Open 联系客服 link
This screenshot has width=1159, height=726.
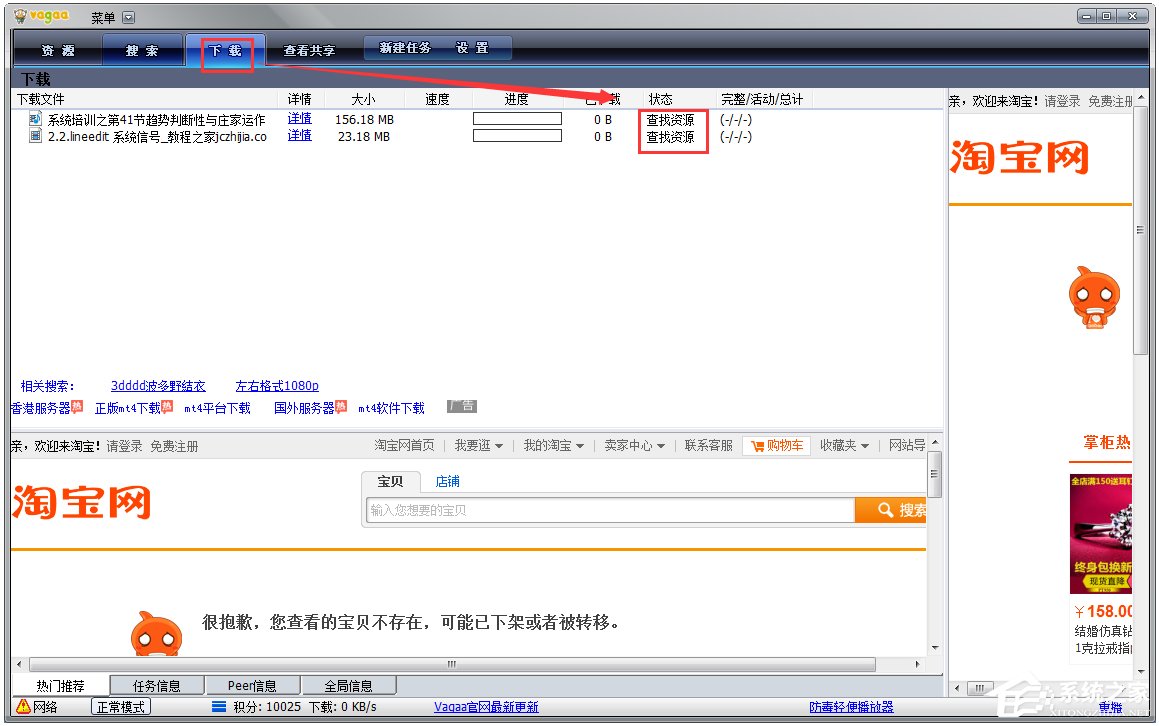point(709,445)
